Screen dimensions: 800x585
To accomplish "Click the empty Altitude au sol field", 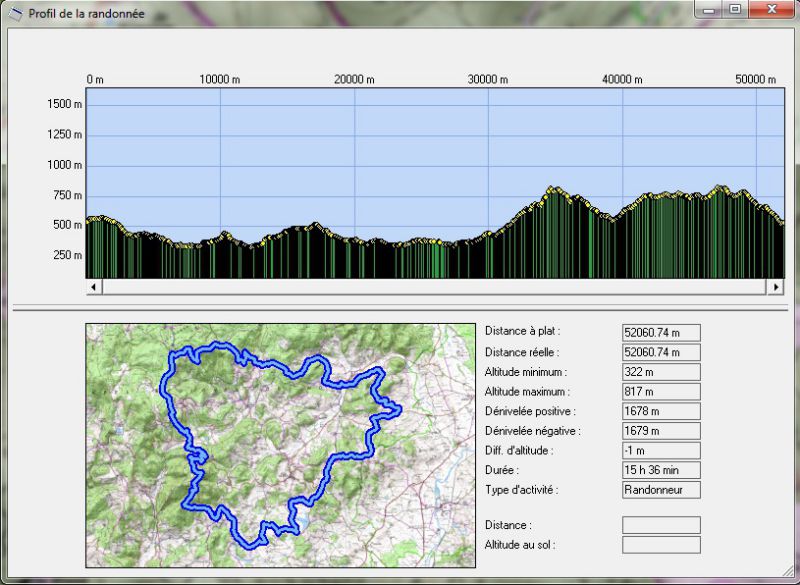I will click(x=661, y=545).
